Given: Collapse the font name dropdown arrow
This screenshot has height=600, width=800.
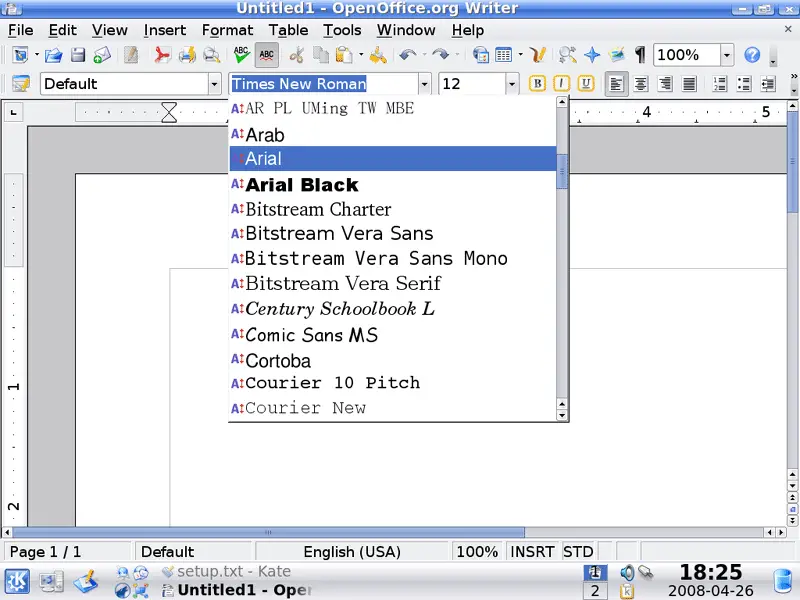Looking at the screenshot, I should point(424,84).
